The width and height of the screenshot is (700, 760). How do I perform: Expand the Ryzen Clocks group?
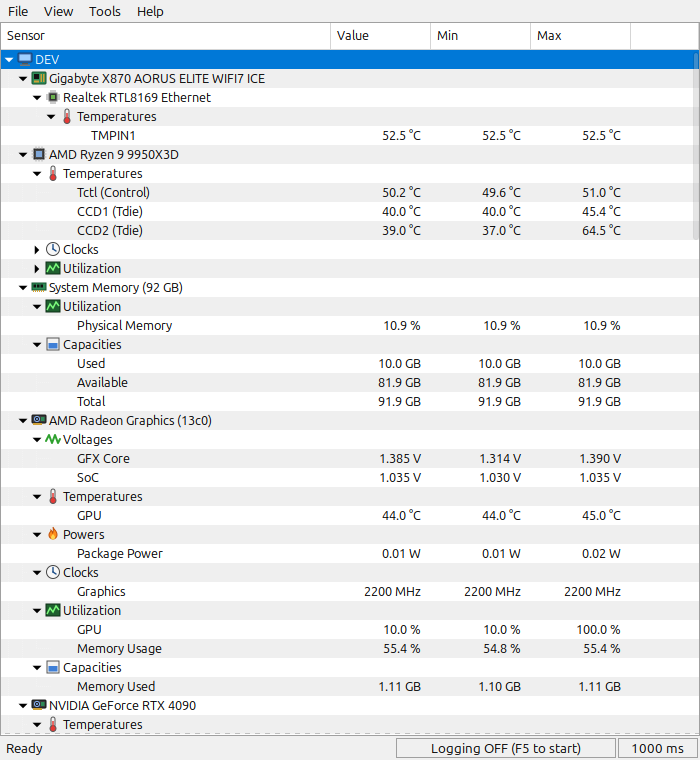[x=37, y=250]
